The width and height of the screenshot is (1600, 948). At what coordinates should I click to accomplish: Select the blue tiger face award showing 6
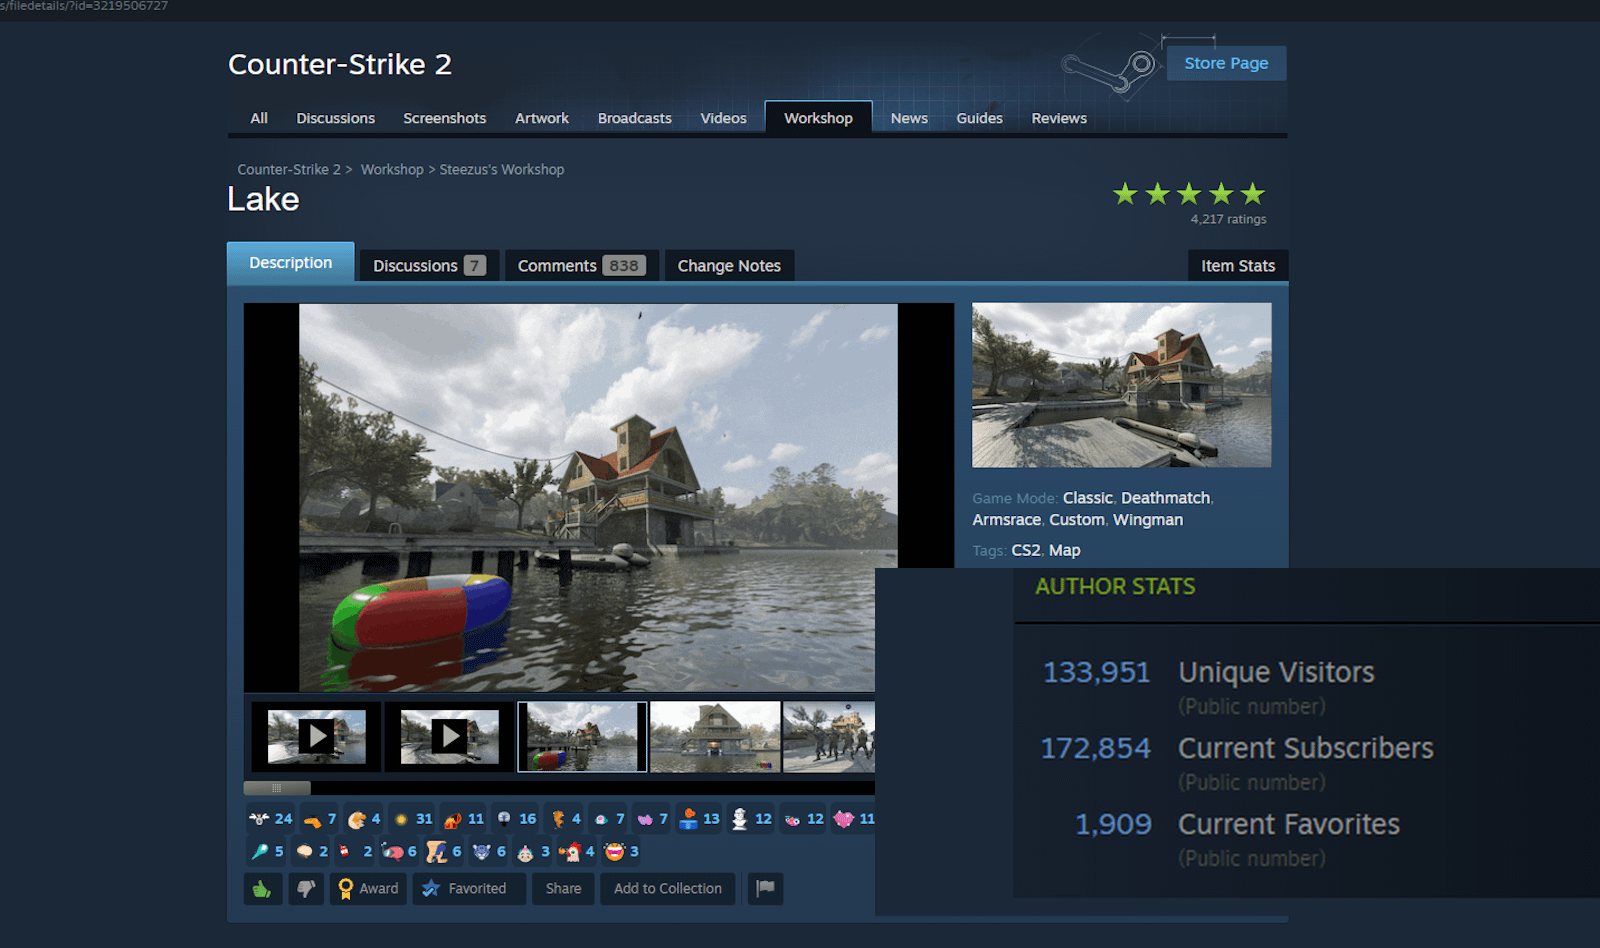pyautogui.click(x=489, y=852)
